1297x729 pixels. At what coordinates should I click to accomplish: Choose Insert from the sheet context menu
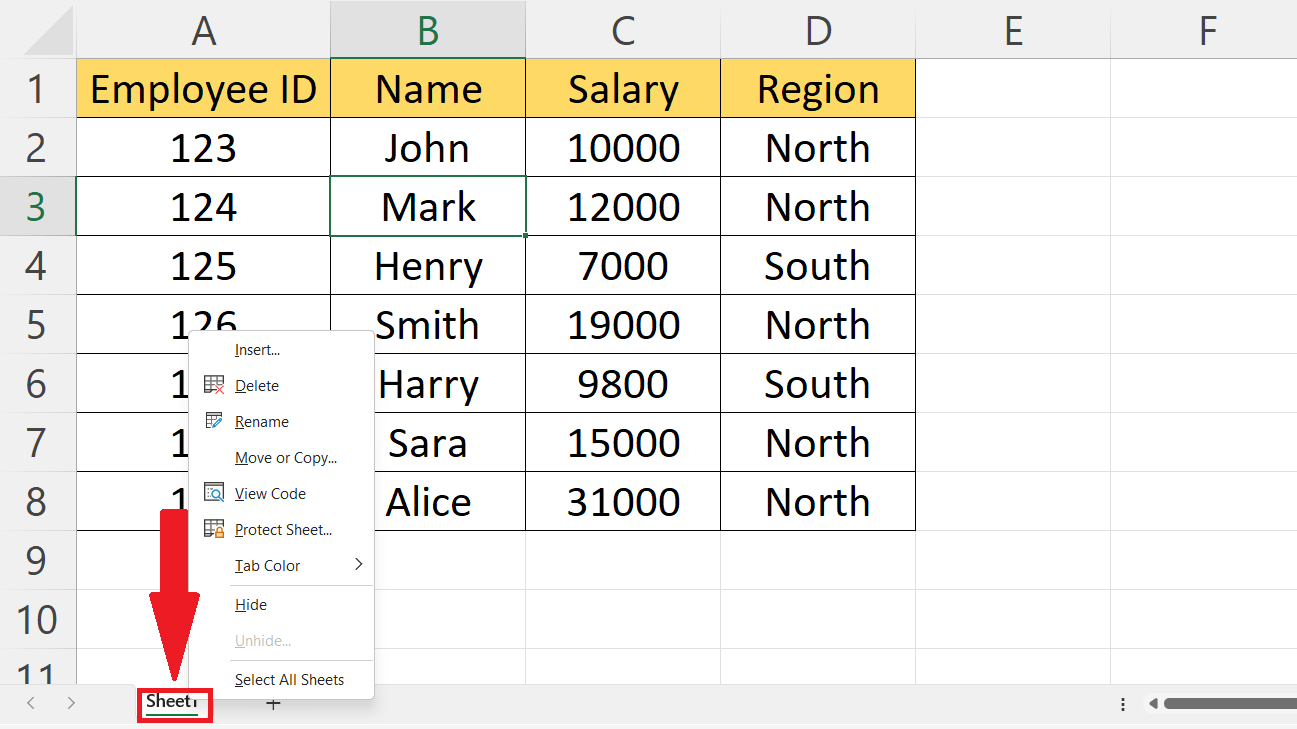pos(257,349)
